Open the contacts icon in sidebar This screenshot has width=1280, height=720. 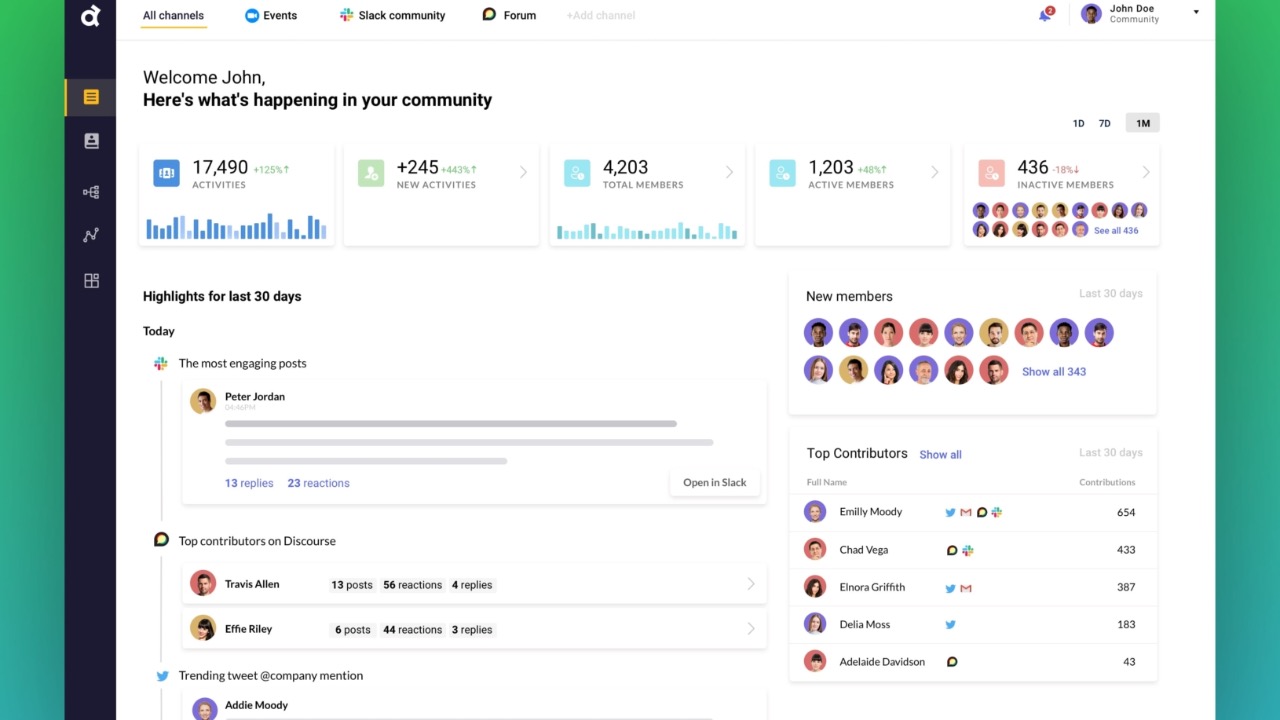pyautogui.click(x=91, y=141)
